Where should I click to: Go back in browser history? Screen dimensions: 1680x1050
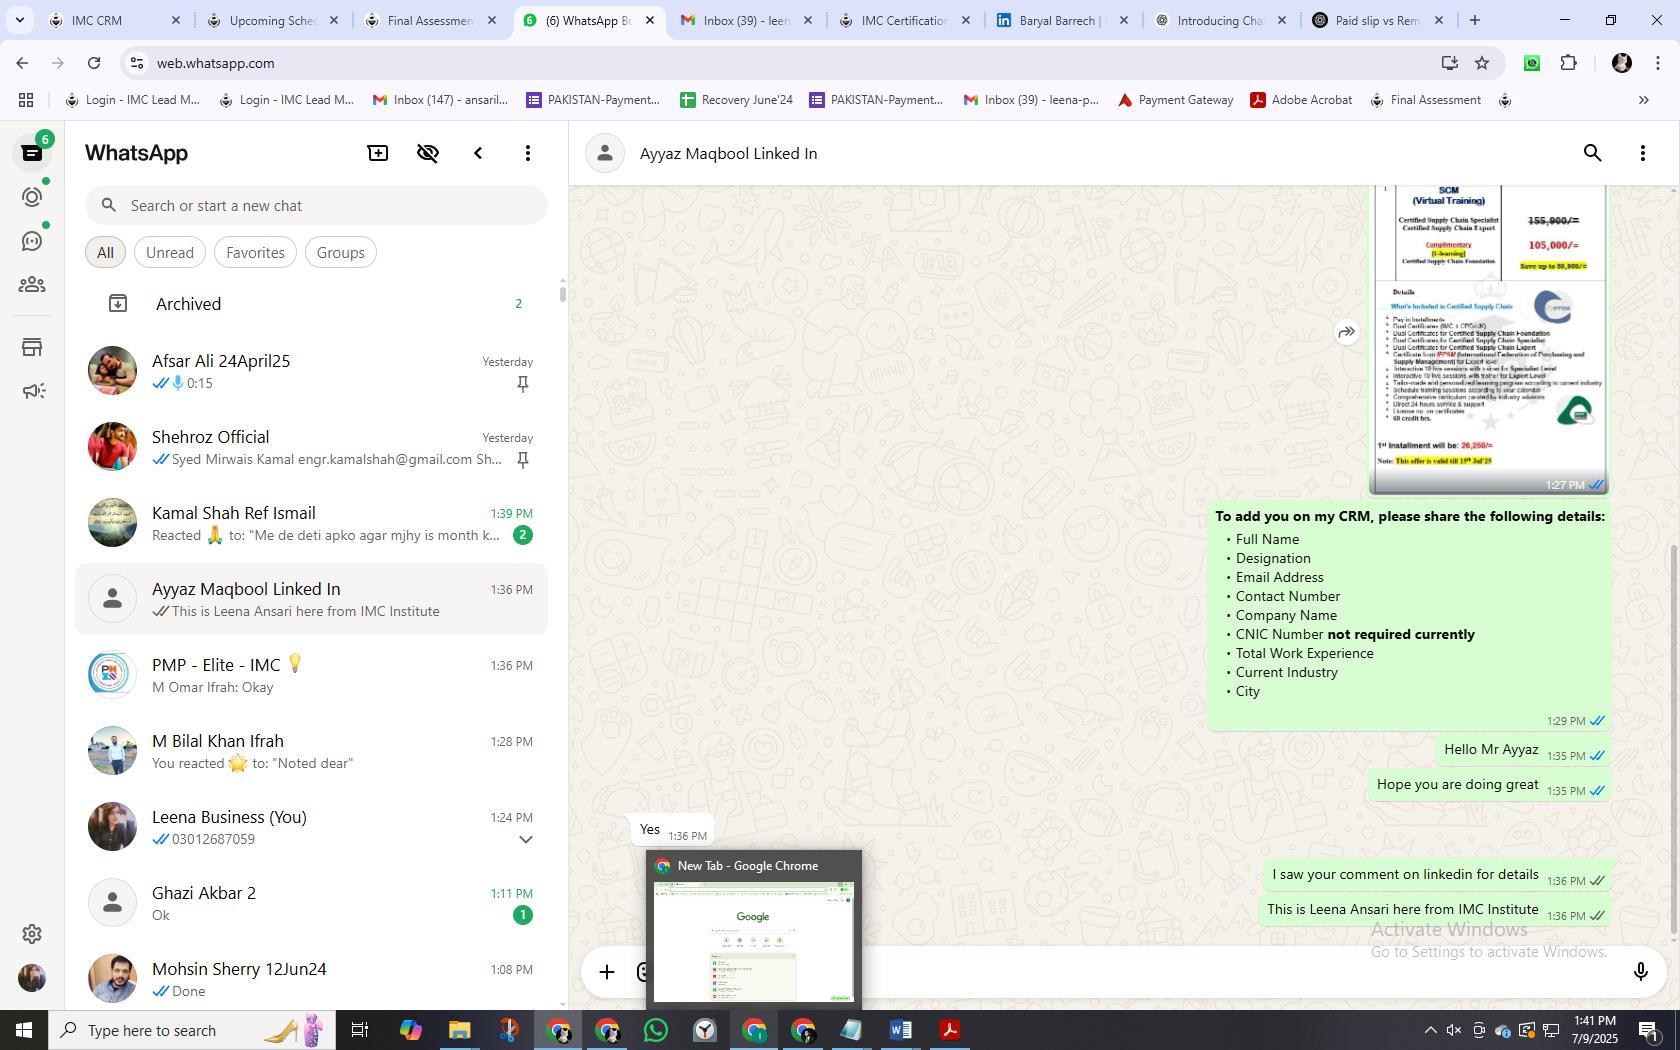22,63
